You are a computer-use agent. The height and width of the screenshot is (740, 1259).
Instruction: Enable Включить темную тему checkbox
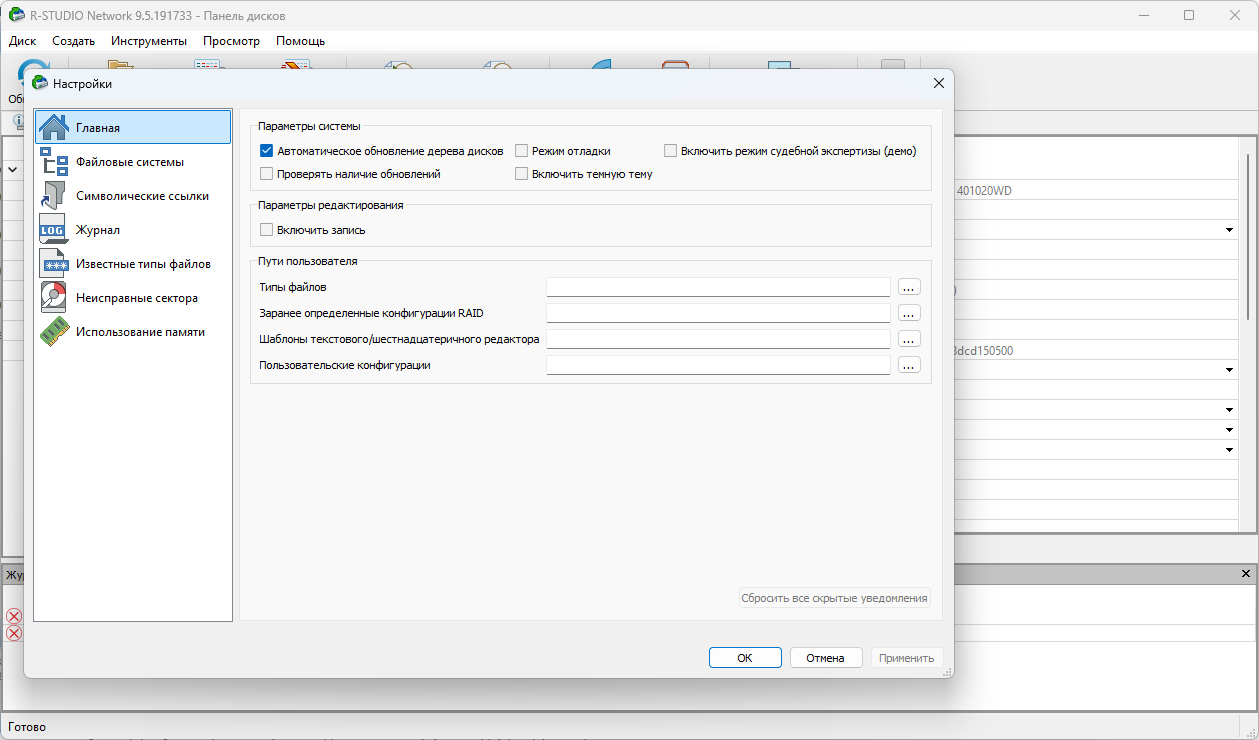[522, 174]
